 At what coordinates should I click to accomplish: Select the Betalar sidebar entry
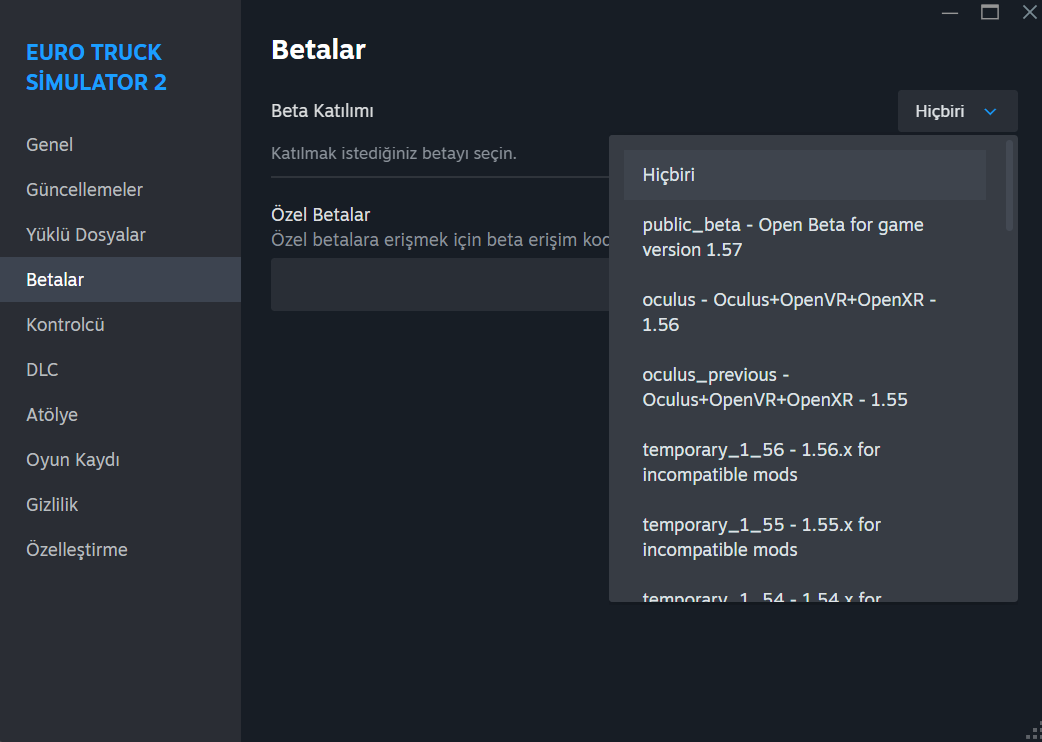[x=120, y=280]
